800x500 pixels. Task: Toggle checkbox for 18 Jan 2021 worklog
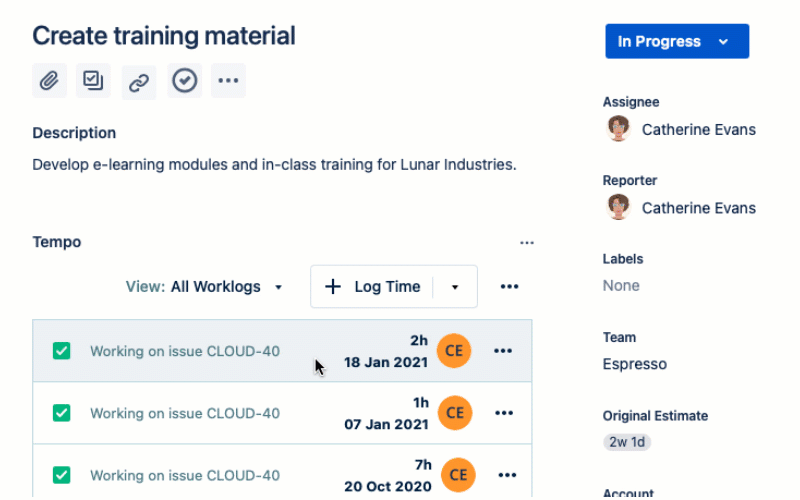point(62,351)
